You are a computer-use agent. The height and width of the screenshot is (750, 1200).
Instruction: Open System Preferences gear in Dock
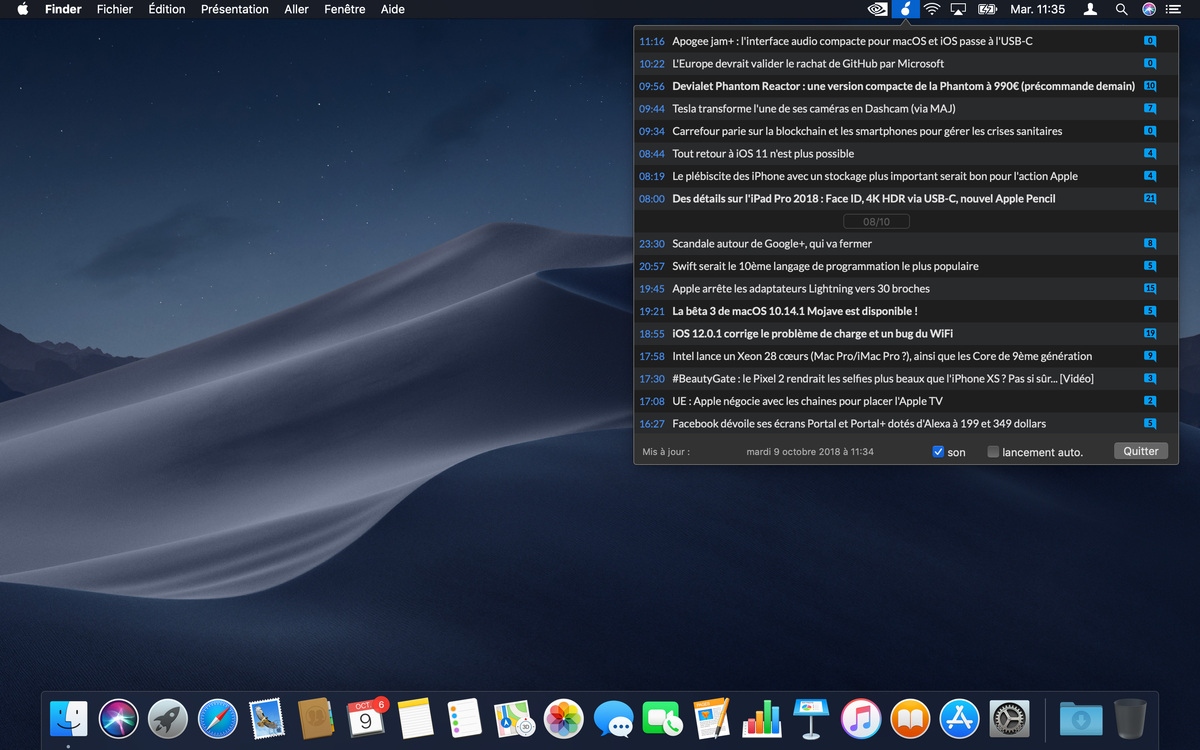(x=1009, y=719)
